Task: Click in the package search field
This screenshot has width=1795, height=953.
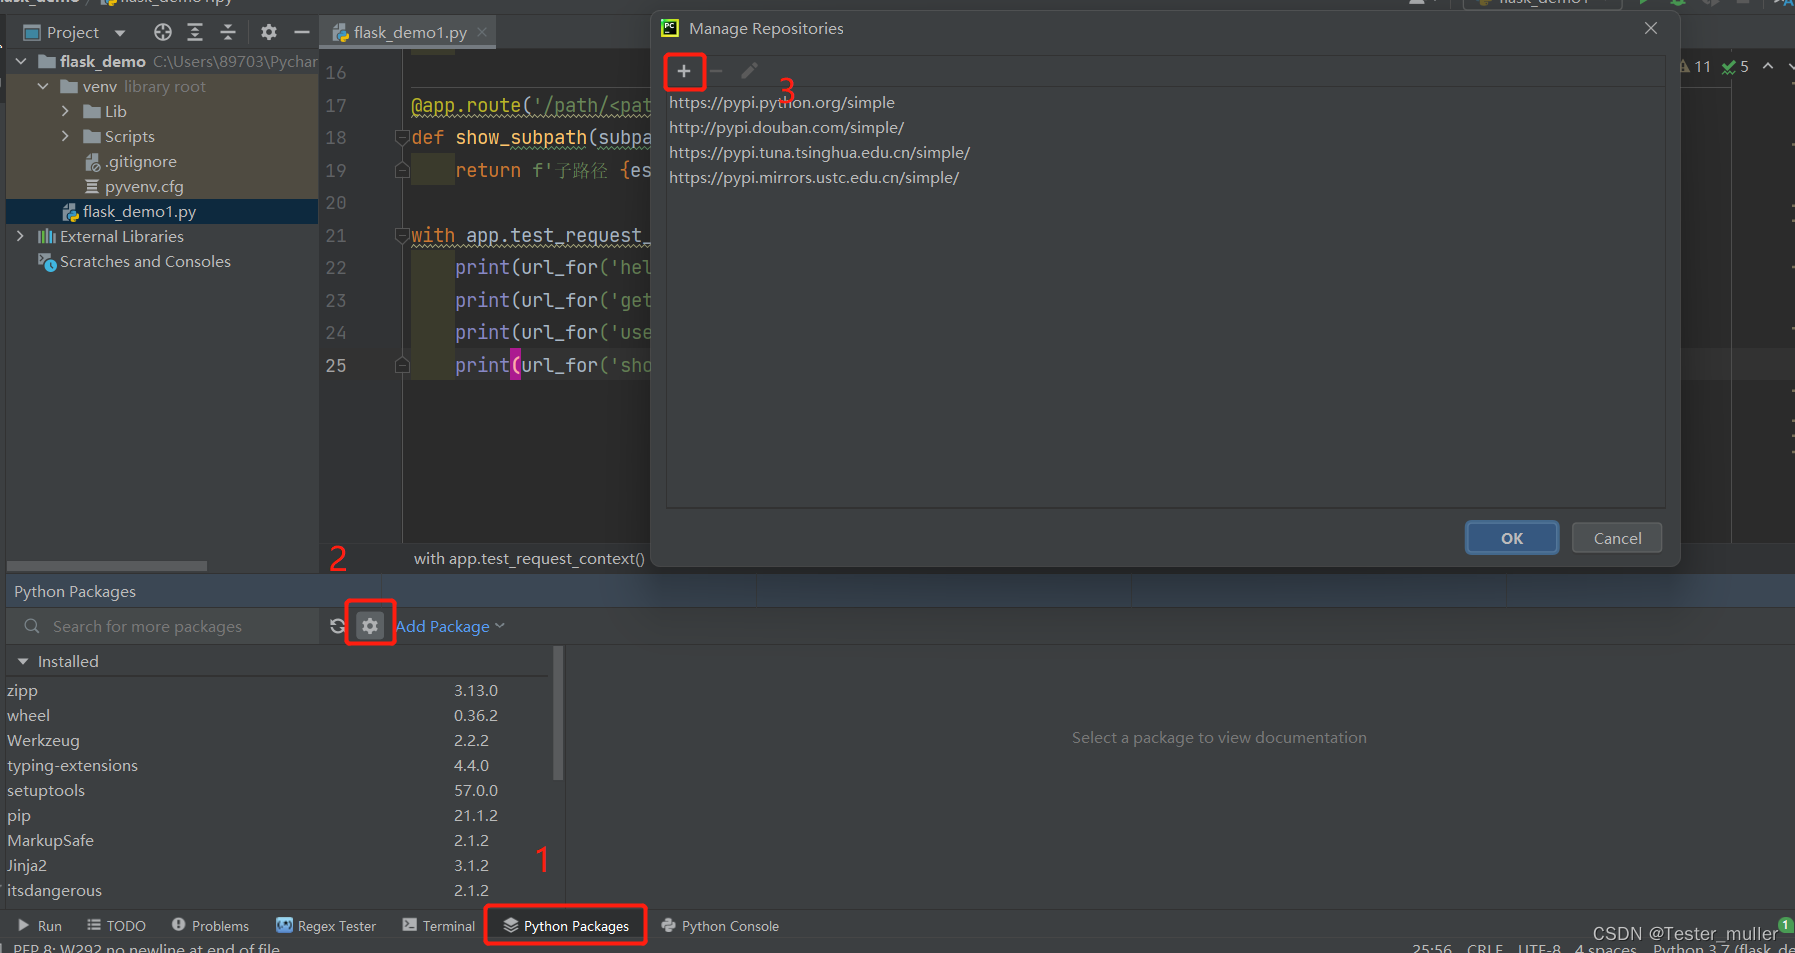Action: point(165,626)
